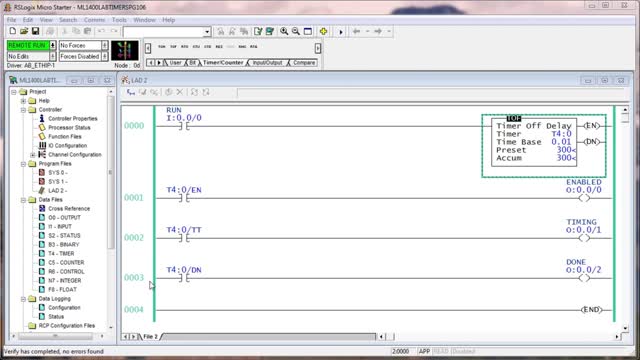The width and height of the screenshot is (640, 360).
Task: Open the REMOTE RUN mode dropdown
Action: coord(53,45)
